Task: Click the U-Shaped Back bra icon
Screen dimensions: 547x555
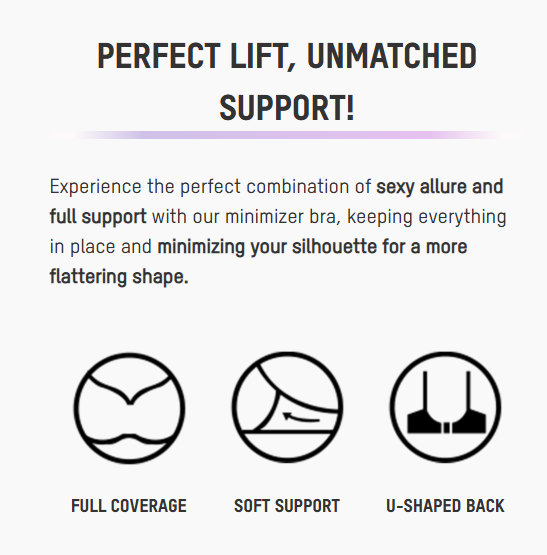Action: [x=445, y=407]
